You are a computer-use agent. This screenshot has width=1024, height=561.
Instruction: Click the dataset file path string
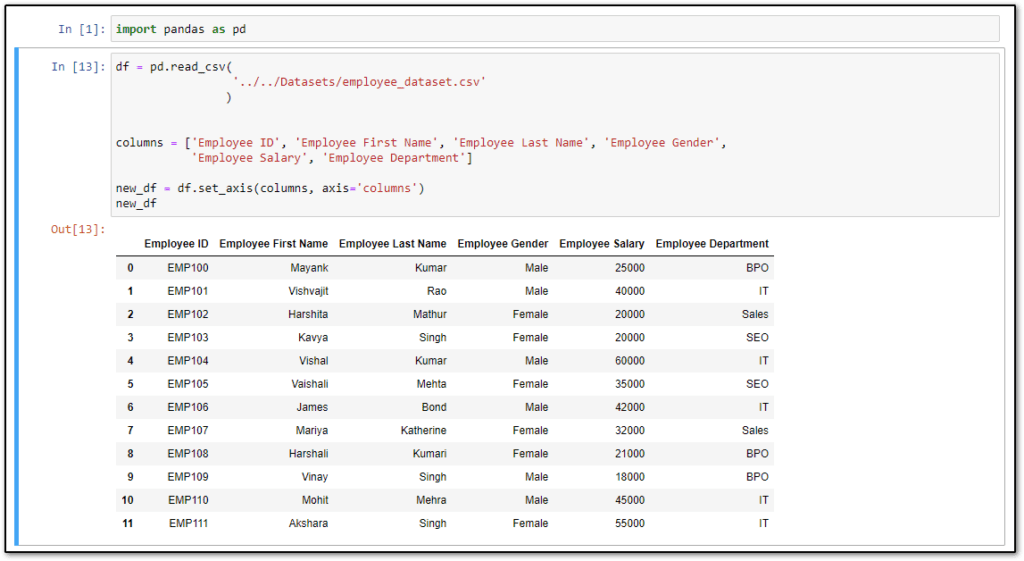coord(359,82)
